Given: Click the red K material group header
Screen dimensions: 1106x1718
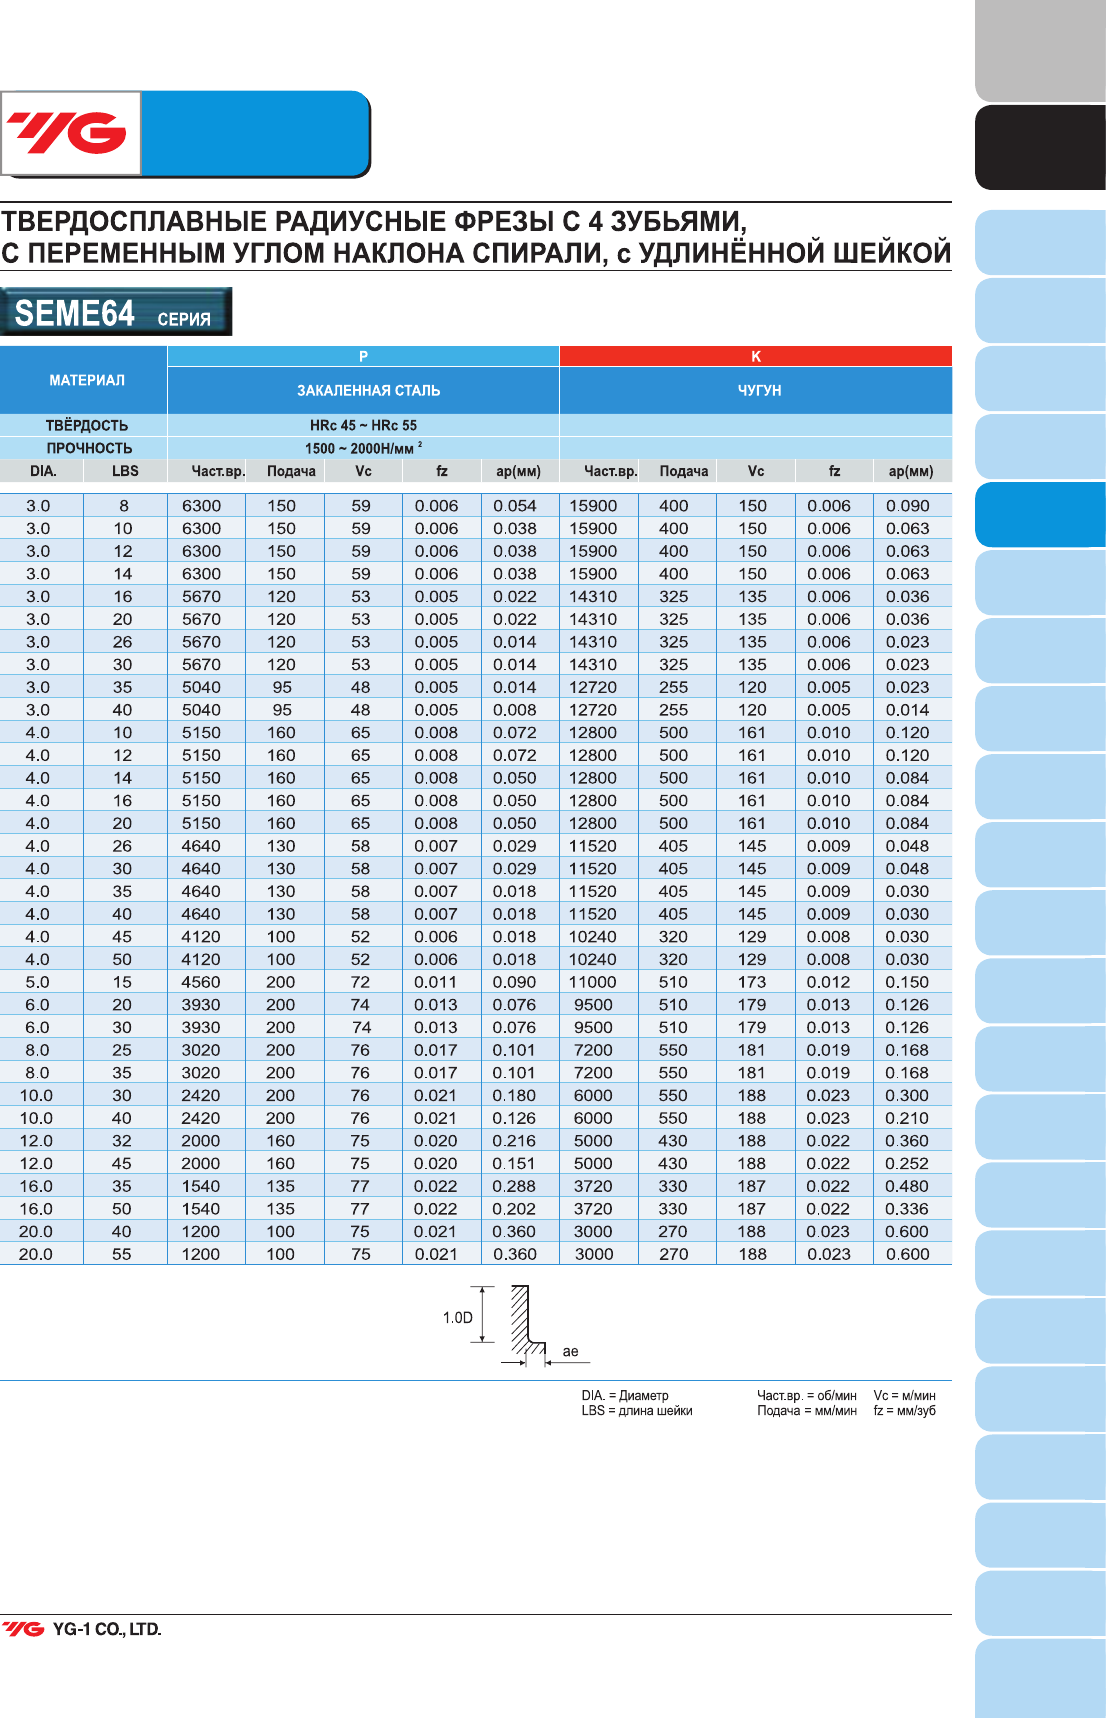Looking at the screenshot, I should pyautogui.click(x=756, y=356).
